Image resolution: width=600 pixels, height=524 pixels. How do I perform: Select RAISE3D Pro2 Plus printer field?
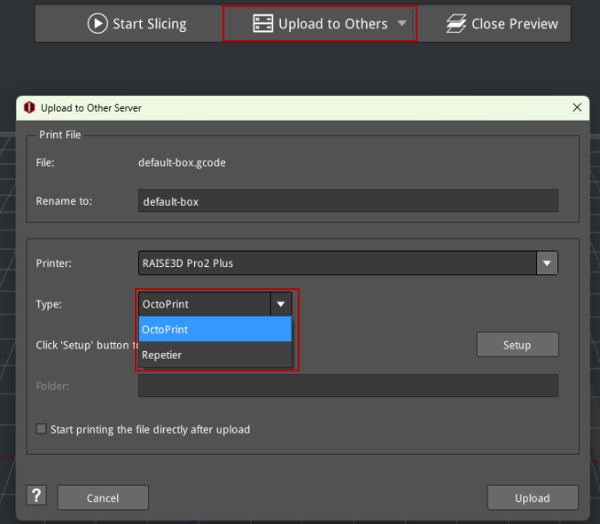[x=337, y=263]
